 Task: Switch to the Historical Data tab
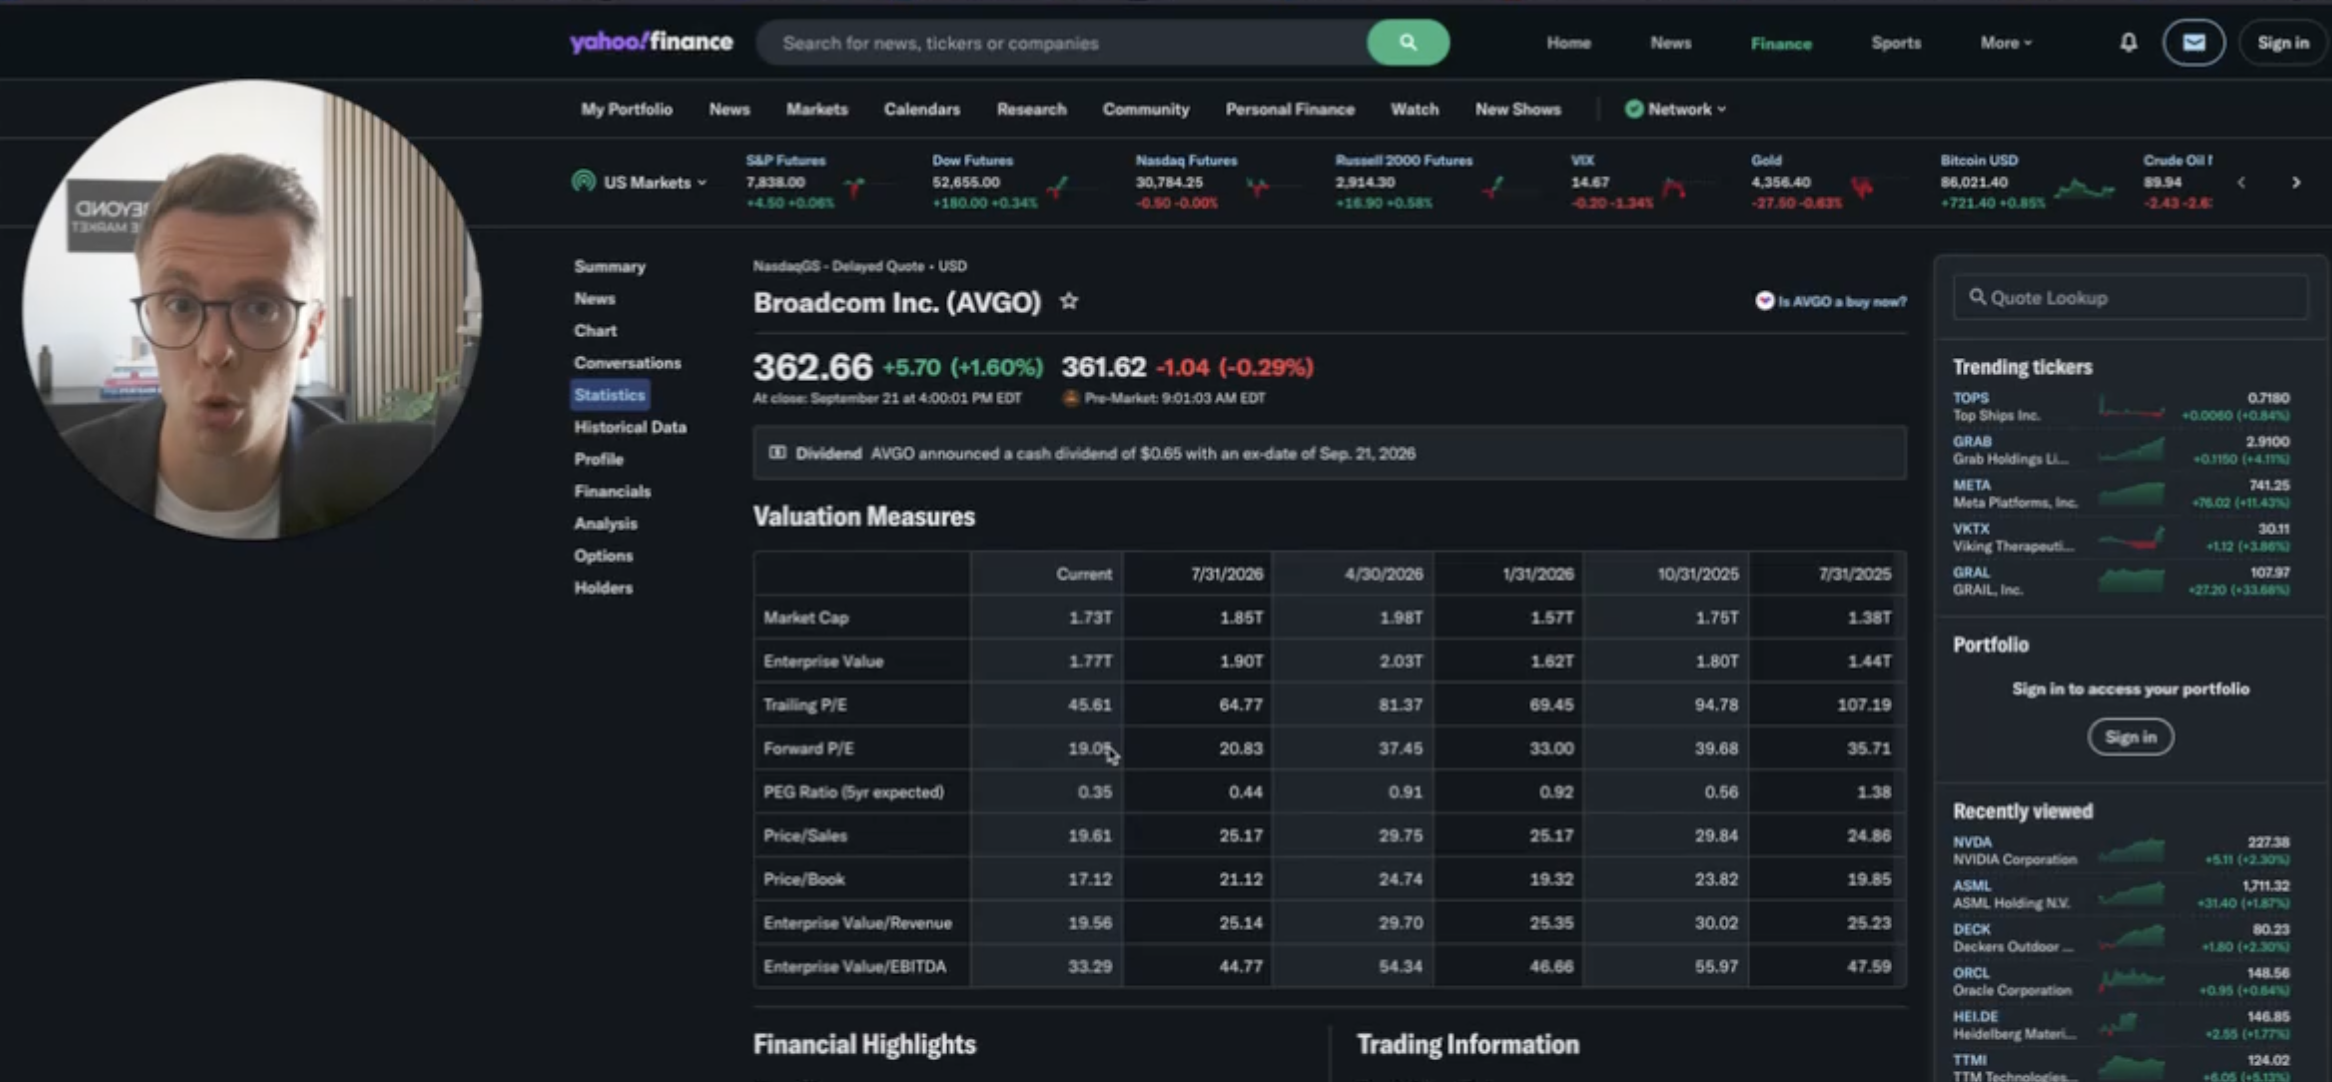[x=630, y=427]
